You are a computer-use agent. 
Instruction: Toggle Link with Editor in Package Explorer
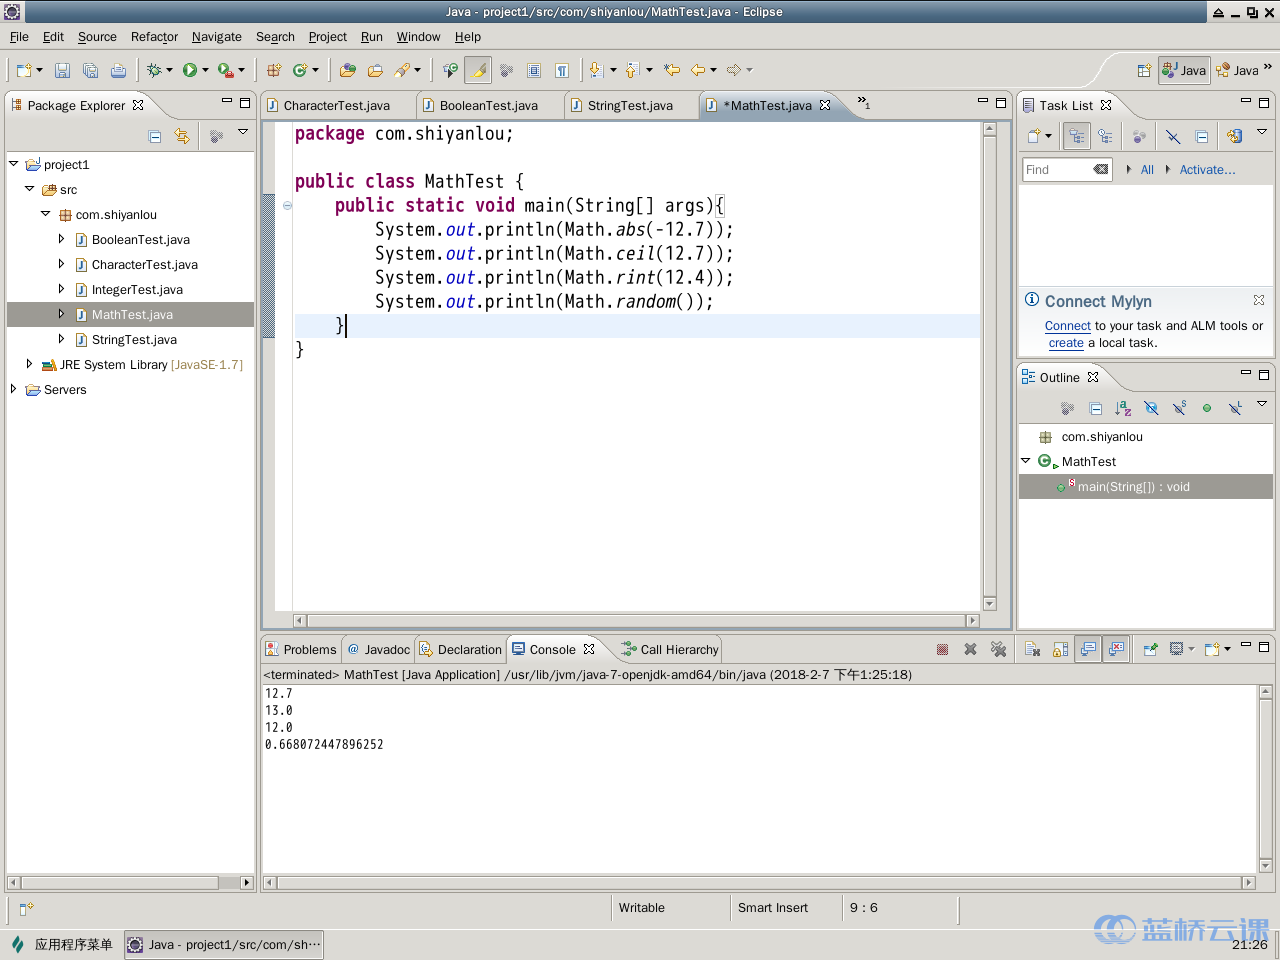(182, 136)
